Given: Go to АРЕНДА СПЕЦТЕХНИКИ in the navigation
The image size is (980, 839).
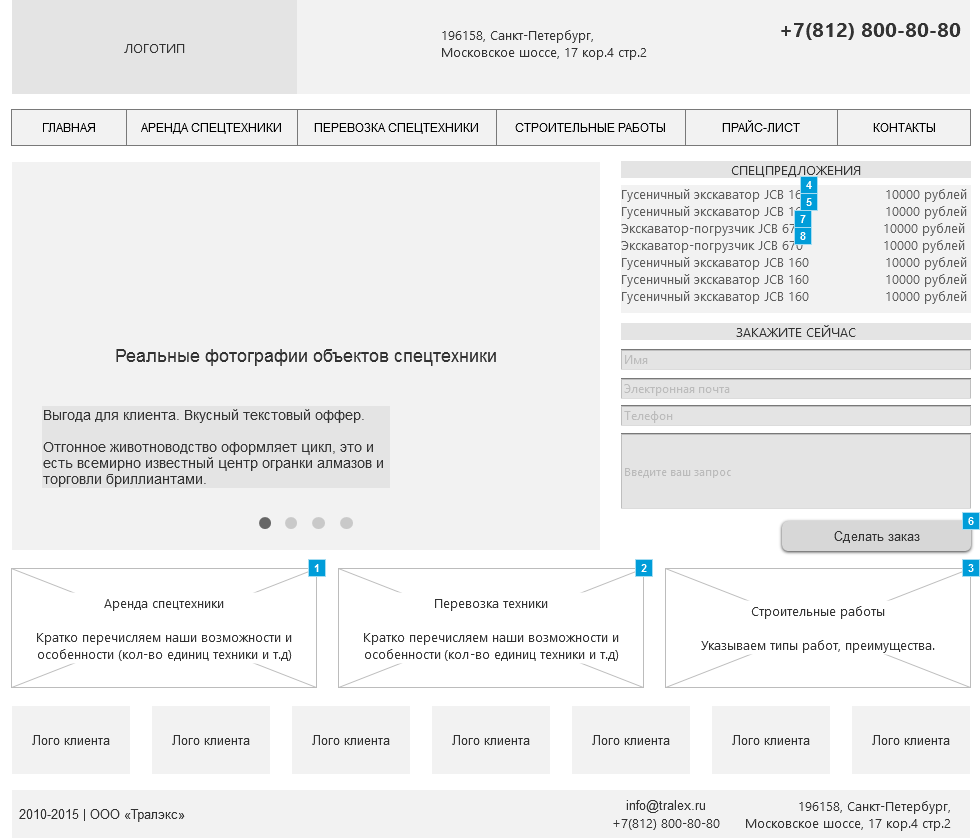Looking at the screenshot, I should coord(211,128).
